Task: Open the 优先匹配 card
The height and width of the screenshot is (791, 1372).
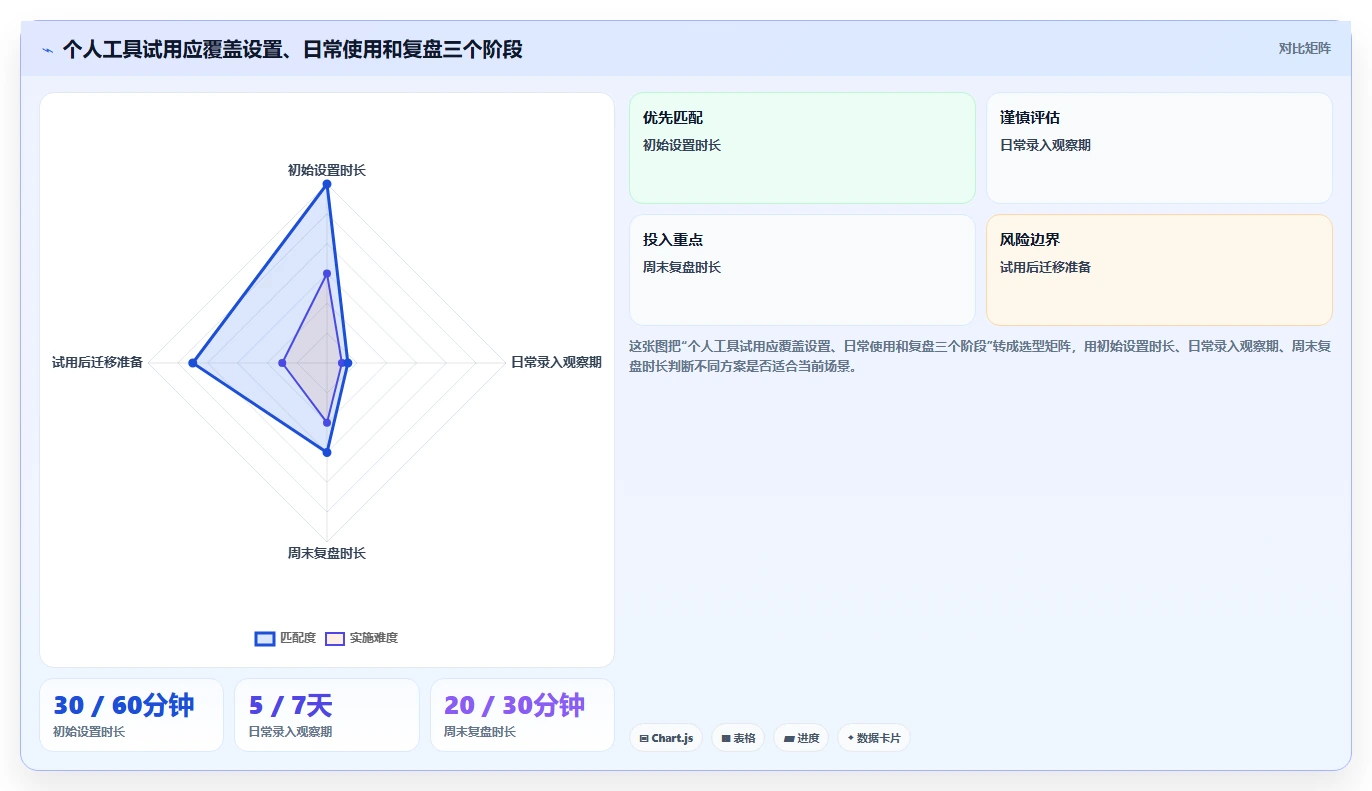Action: [x=802, y=148]
